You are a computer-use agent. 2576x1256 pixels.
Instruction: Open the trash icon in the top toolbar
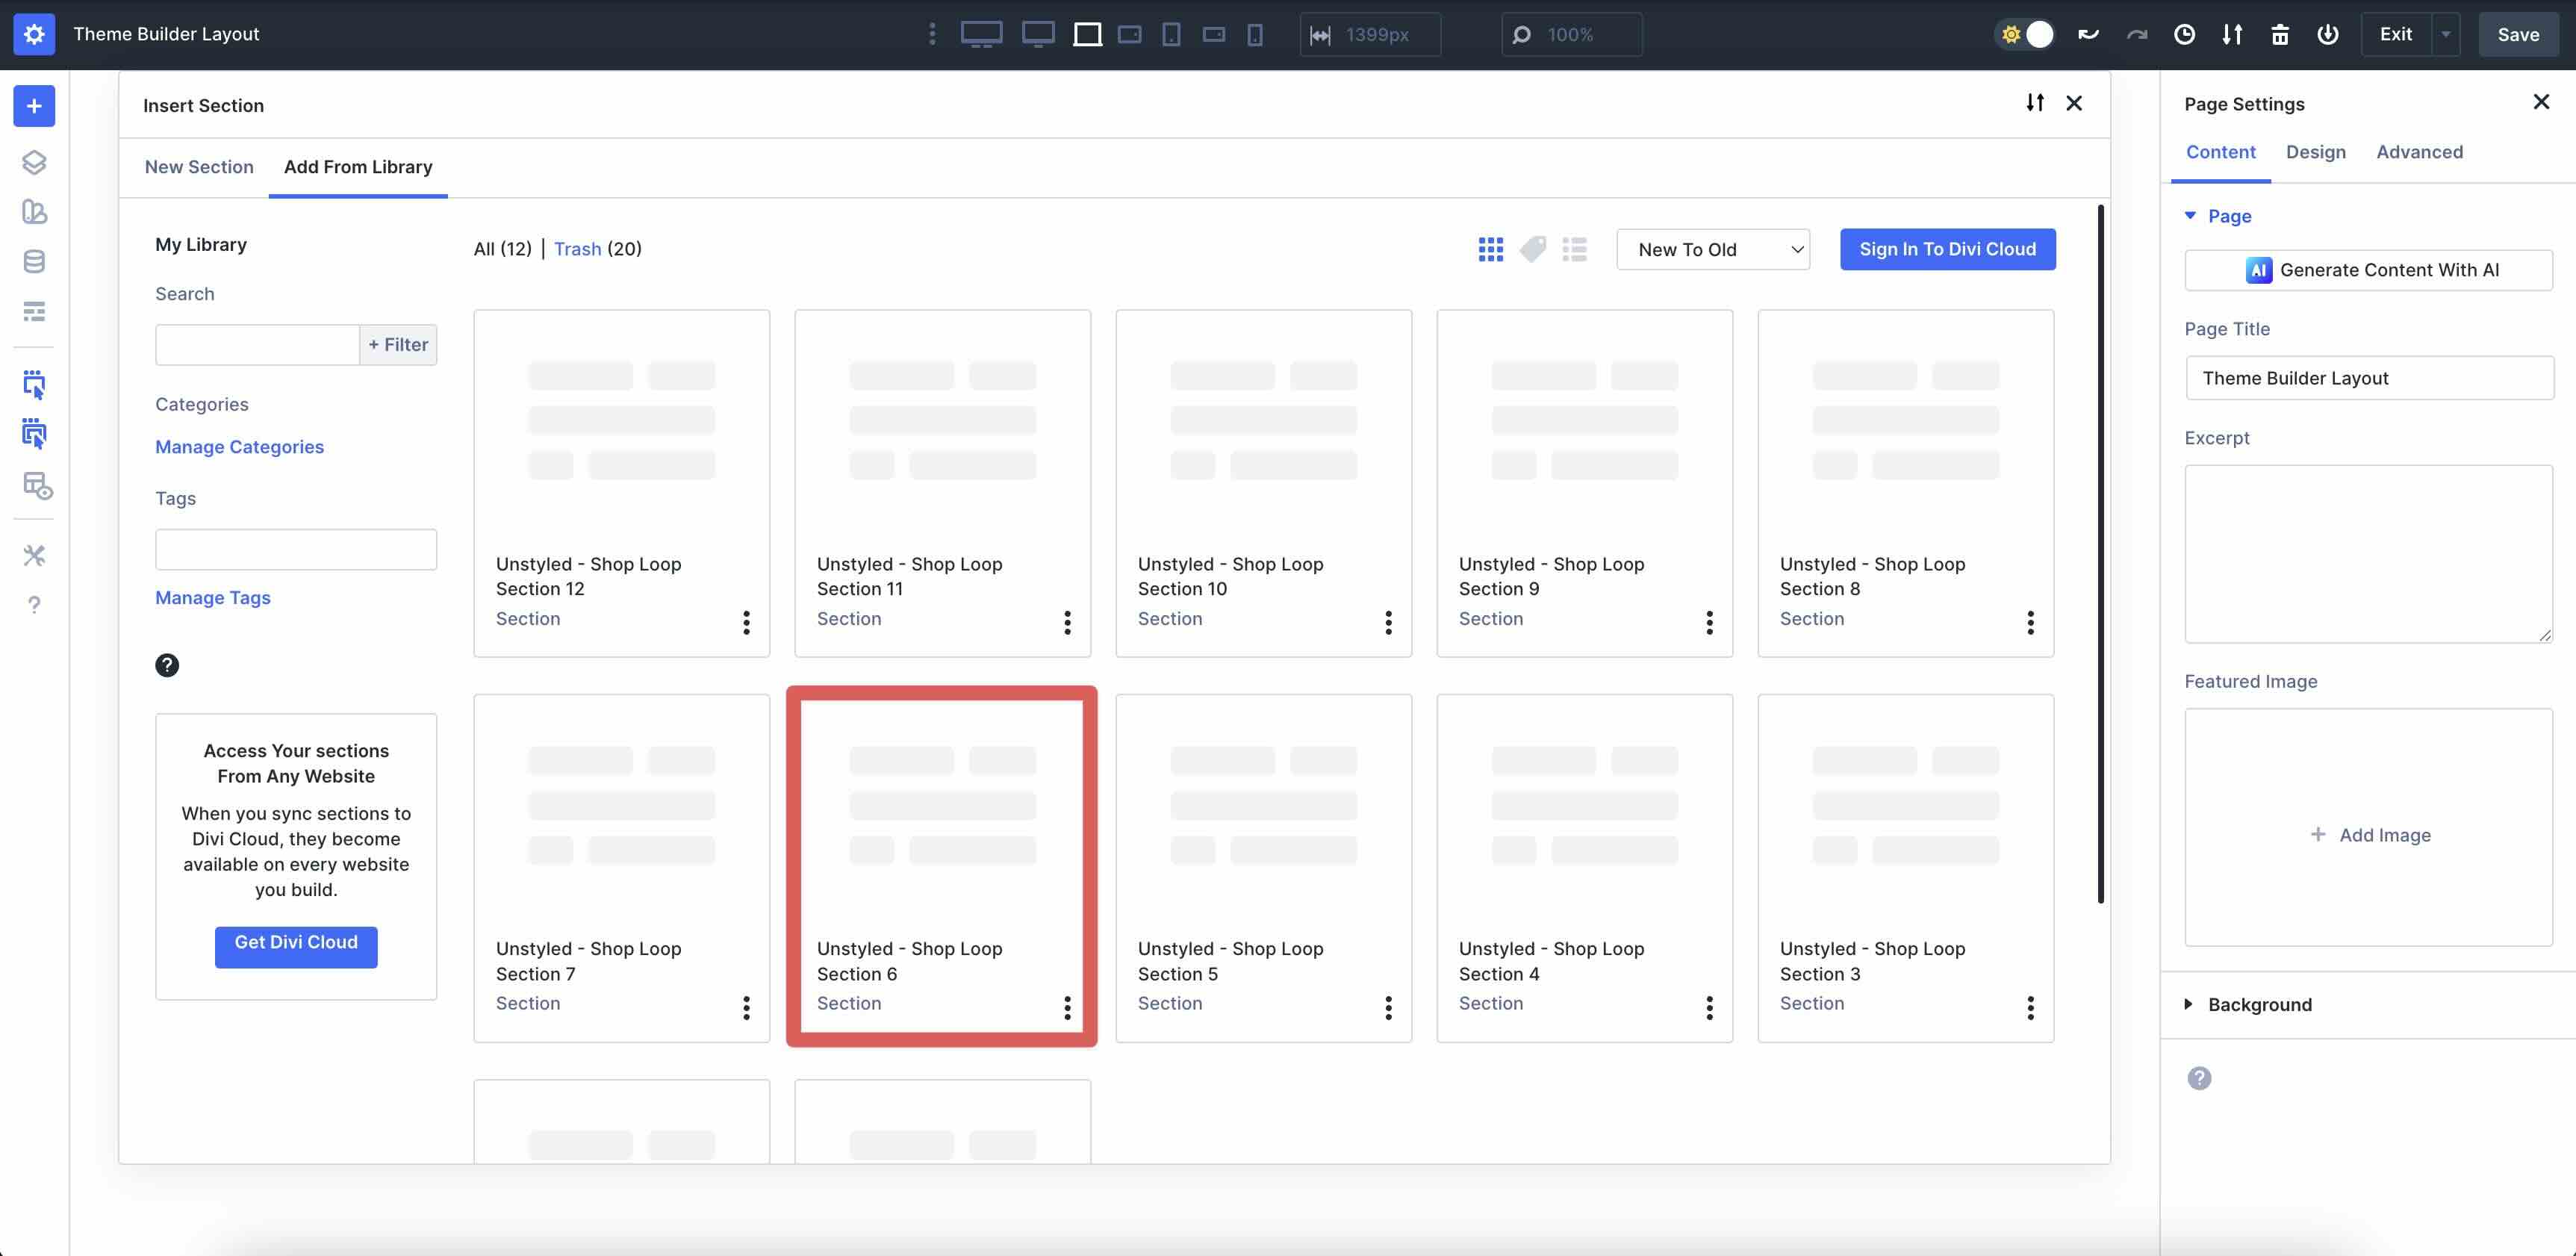[x=2280, y=34]
